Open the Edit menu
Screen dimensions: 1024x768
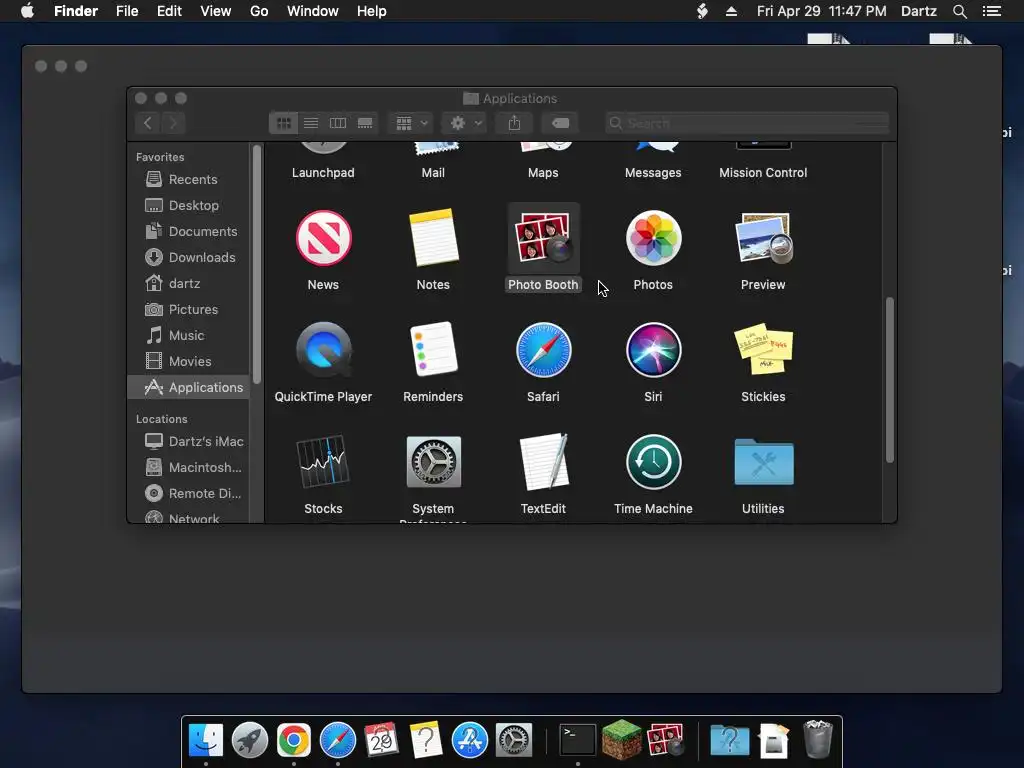[169, 11]
